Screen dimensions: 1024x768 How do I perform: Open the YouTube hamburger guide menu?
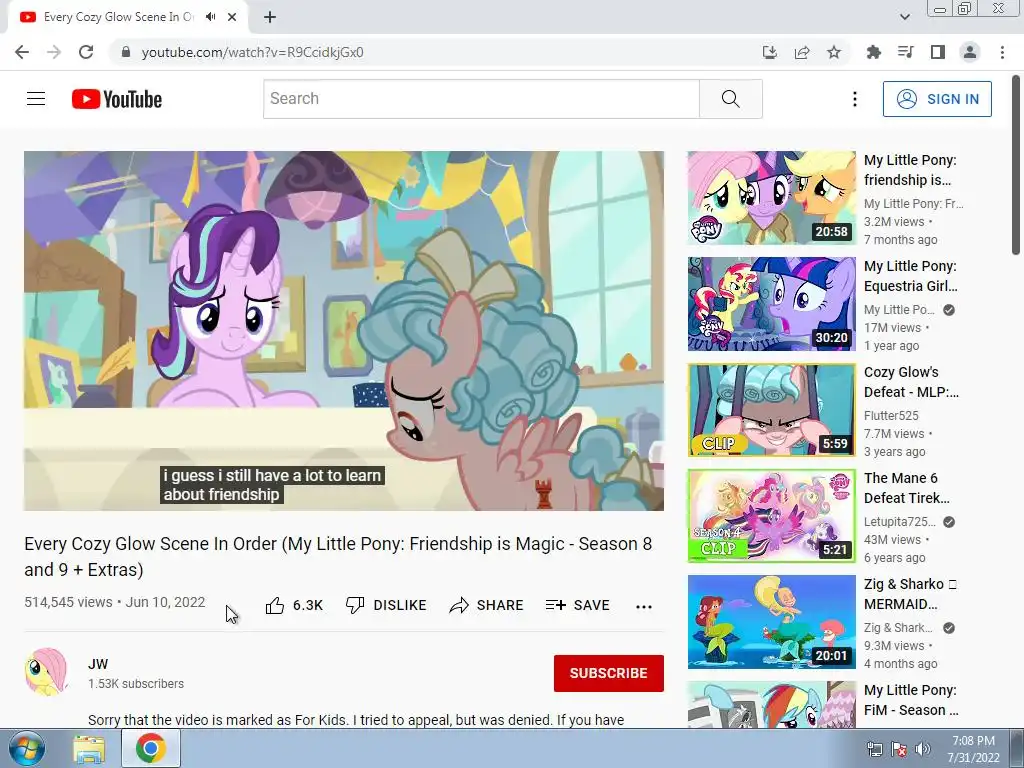[x=36, y=99]
